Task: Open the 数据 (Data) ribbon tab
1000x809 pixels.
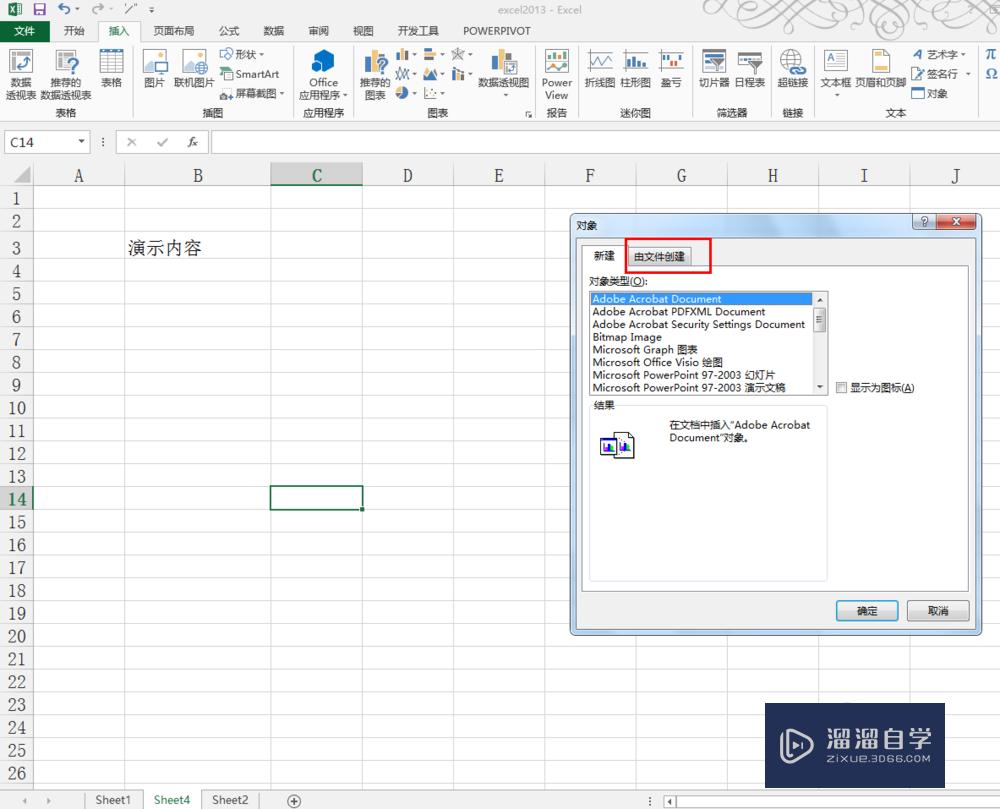Action: tap(273, 31)
